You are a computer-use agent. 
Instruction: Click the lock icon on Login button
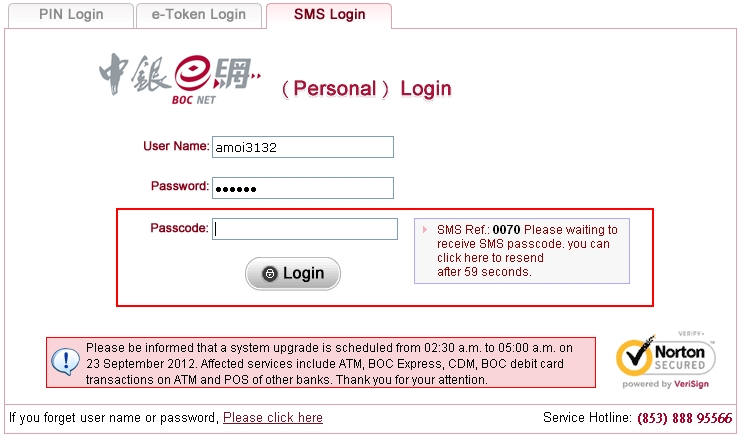269,274
